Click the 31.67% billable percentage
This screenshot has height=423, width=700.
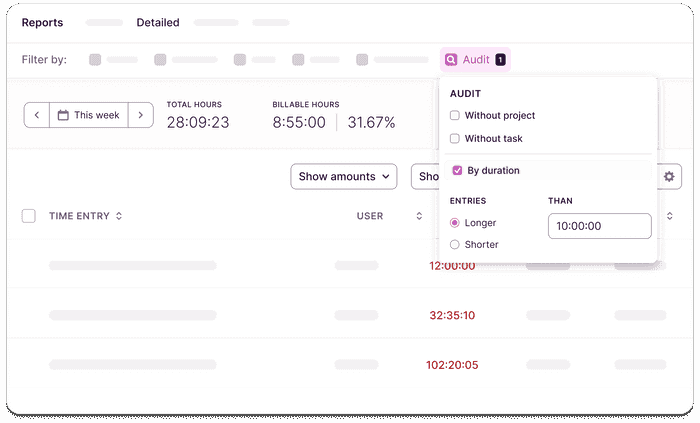click(371, 122)
